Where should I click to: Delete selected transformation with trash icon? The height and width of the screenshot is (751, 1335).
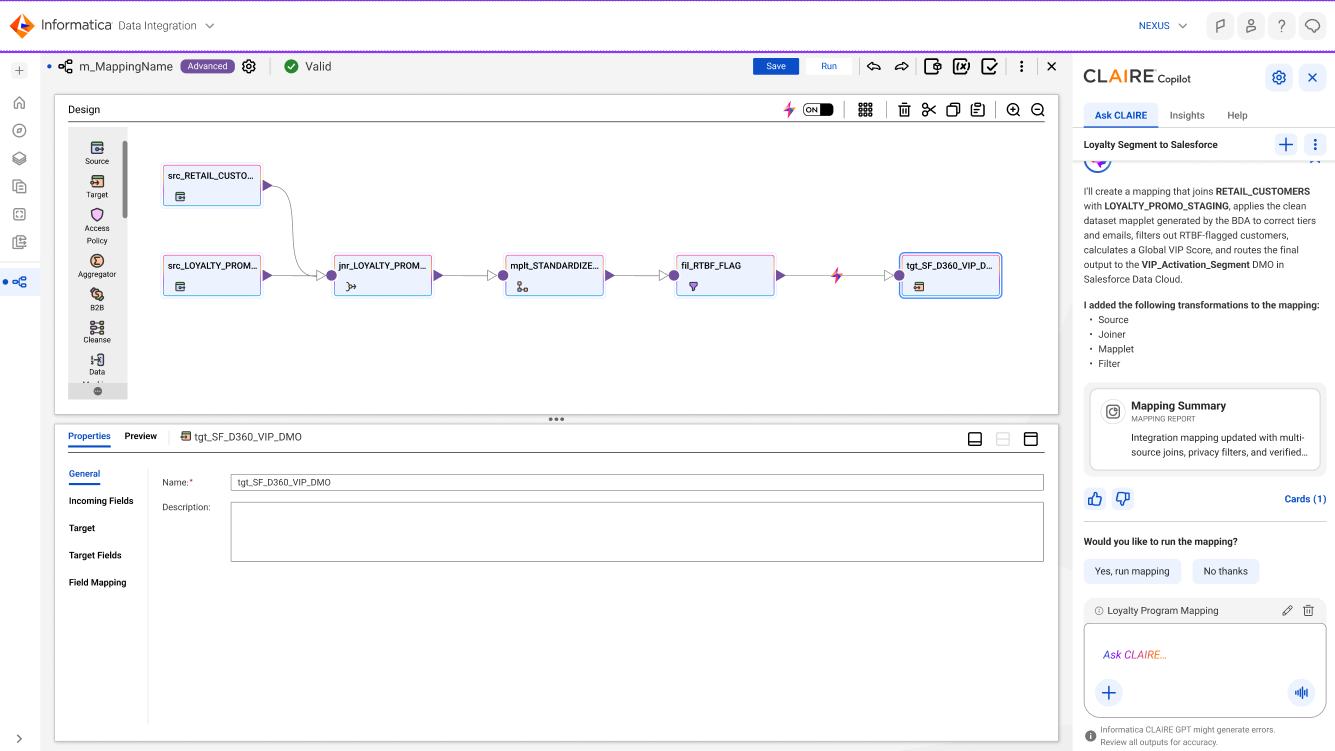(x=904, y=110)
